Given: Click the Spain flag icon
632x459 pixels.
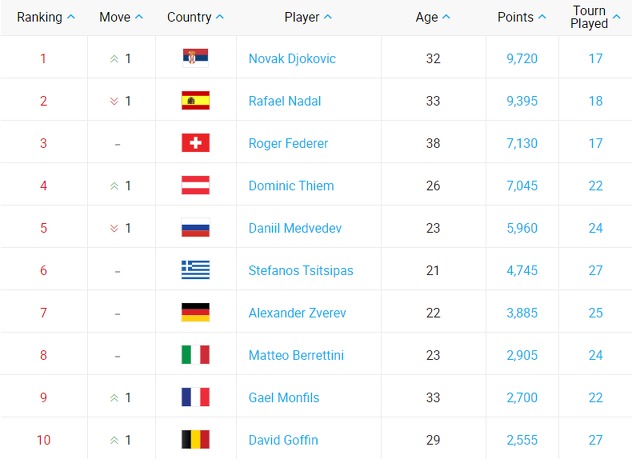Looking at the screenshot, I should (195, 100).
